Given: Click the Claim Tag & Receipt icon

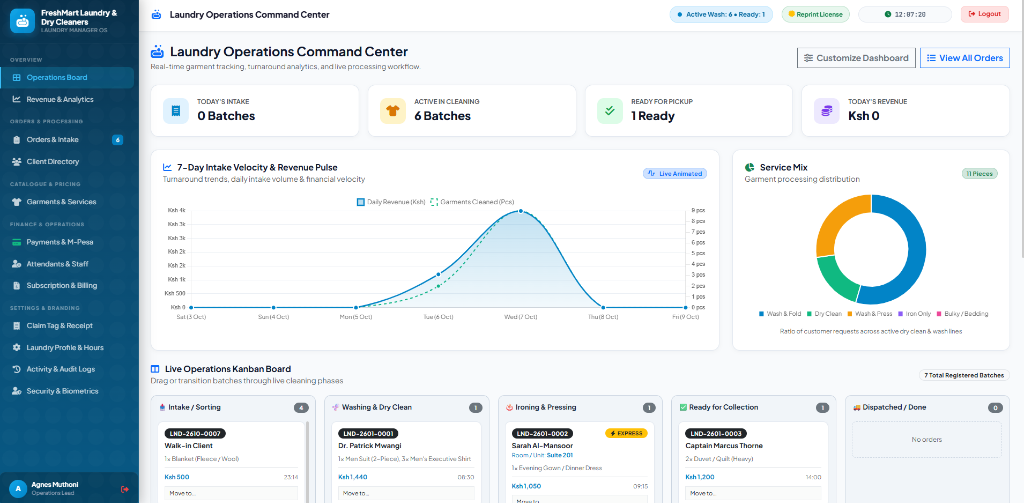Looking at the screenshot, I should pos(16,326).
